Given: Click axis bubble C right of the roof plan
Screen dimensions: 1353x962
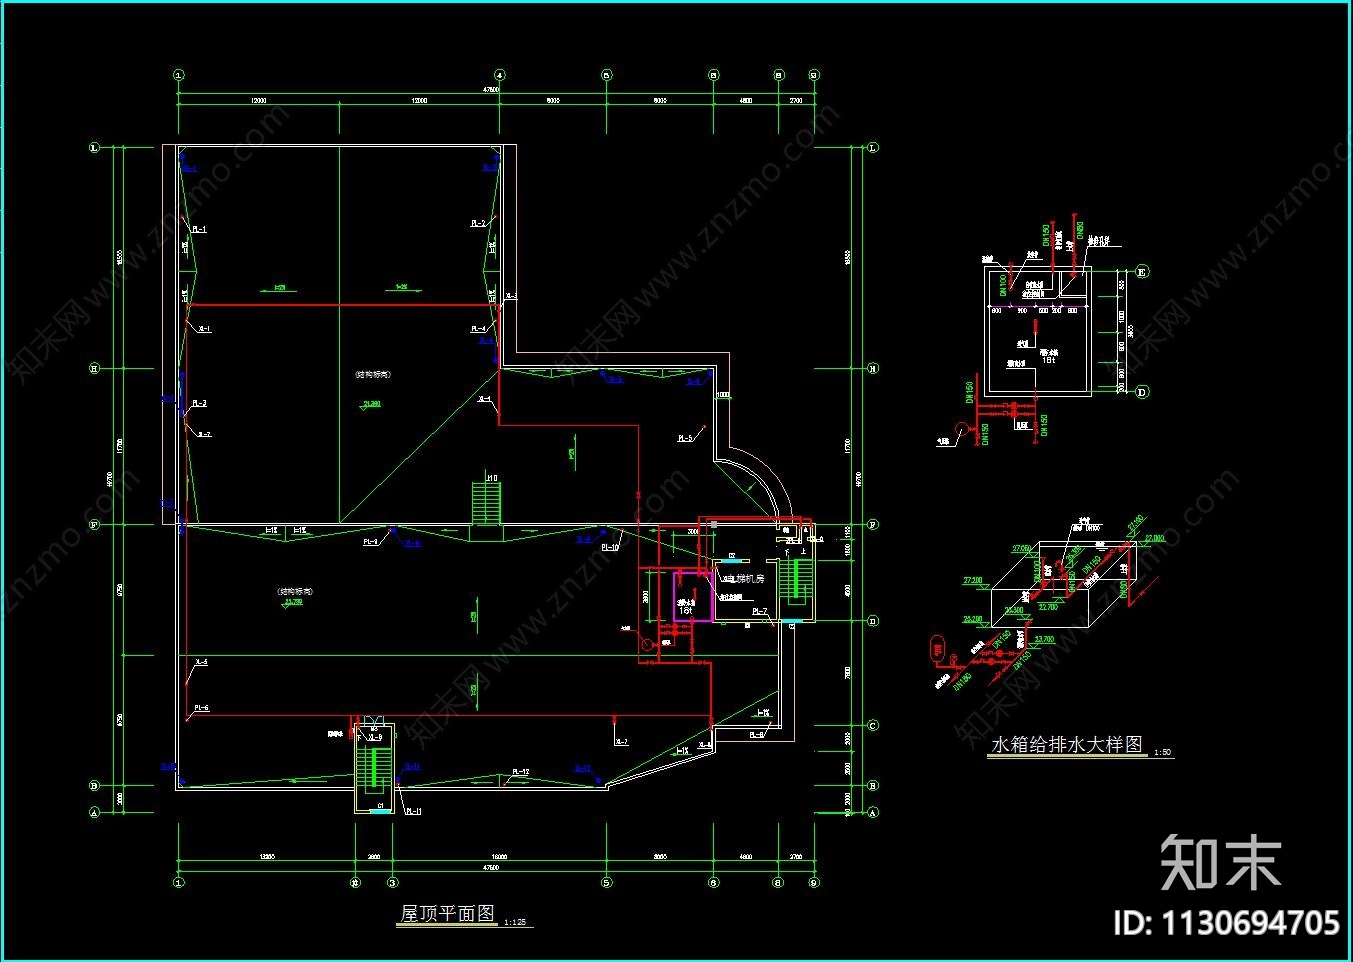Looking at the screenshot, I should [872, 726].
